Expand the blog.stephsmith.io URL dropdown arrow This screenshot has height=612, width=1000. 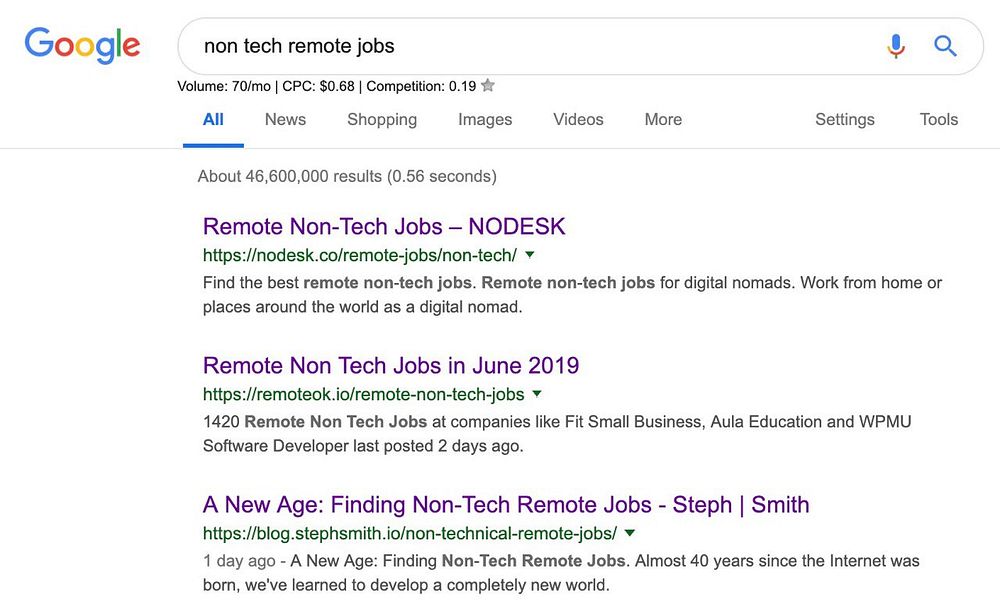click(x=630, y=533)
